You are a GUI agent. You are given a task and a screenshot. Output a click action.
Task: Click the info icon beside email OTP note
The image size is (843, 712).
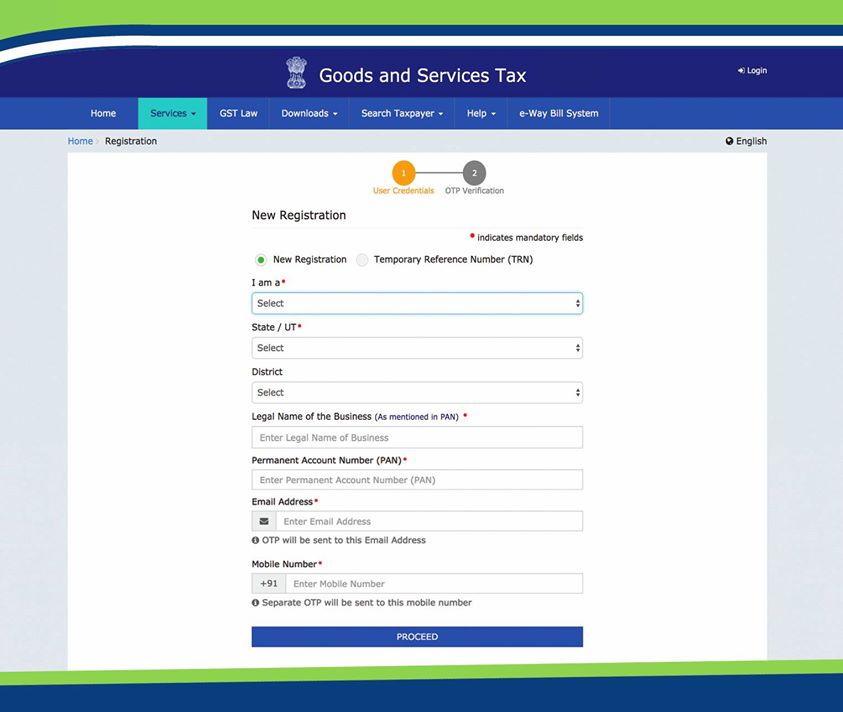click(255, 540)
